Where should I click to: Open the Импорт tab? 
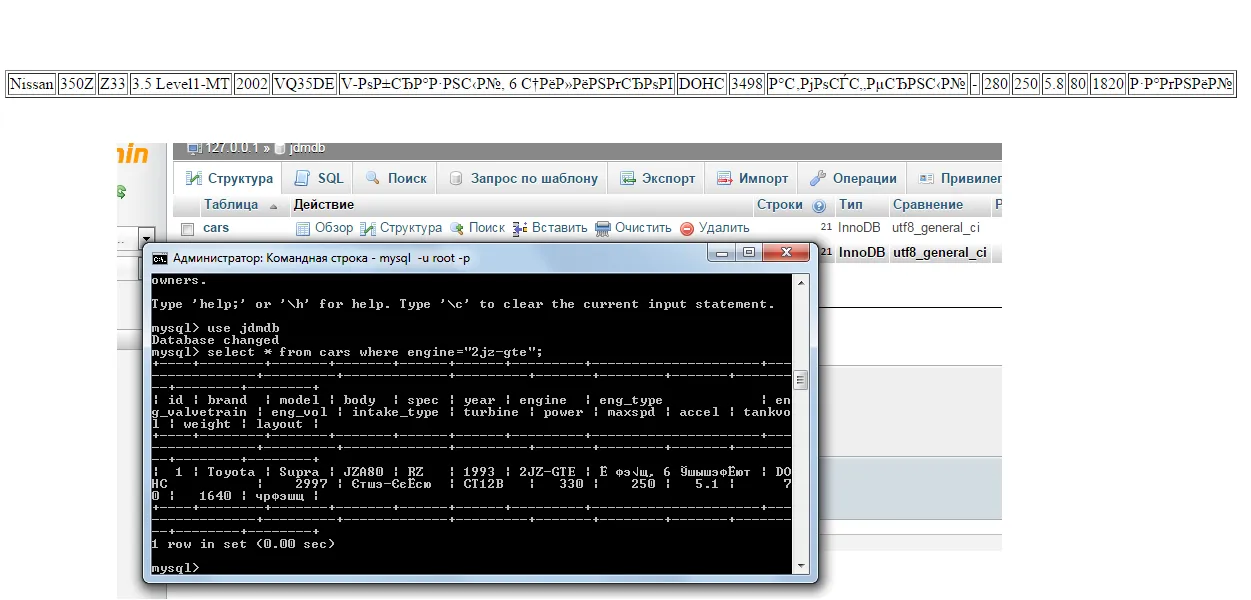point(752,179)
